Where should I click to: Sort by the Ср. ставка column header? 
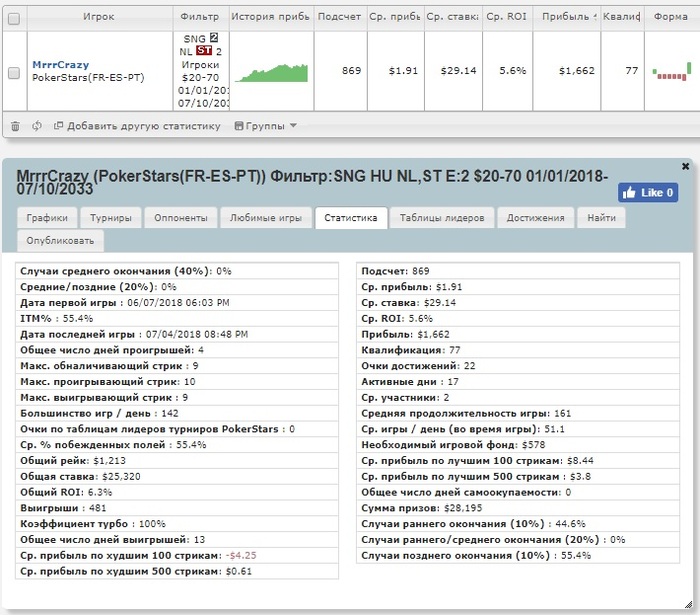click(x=453, y=17)
